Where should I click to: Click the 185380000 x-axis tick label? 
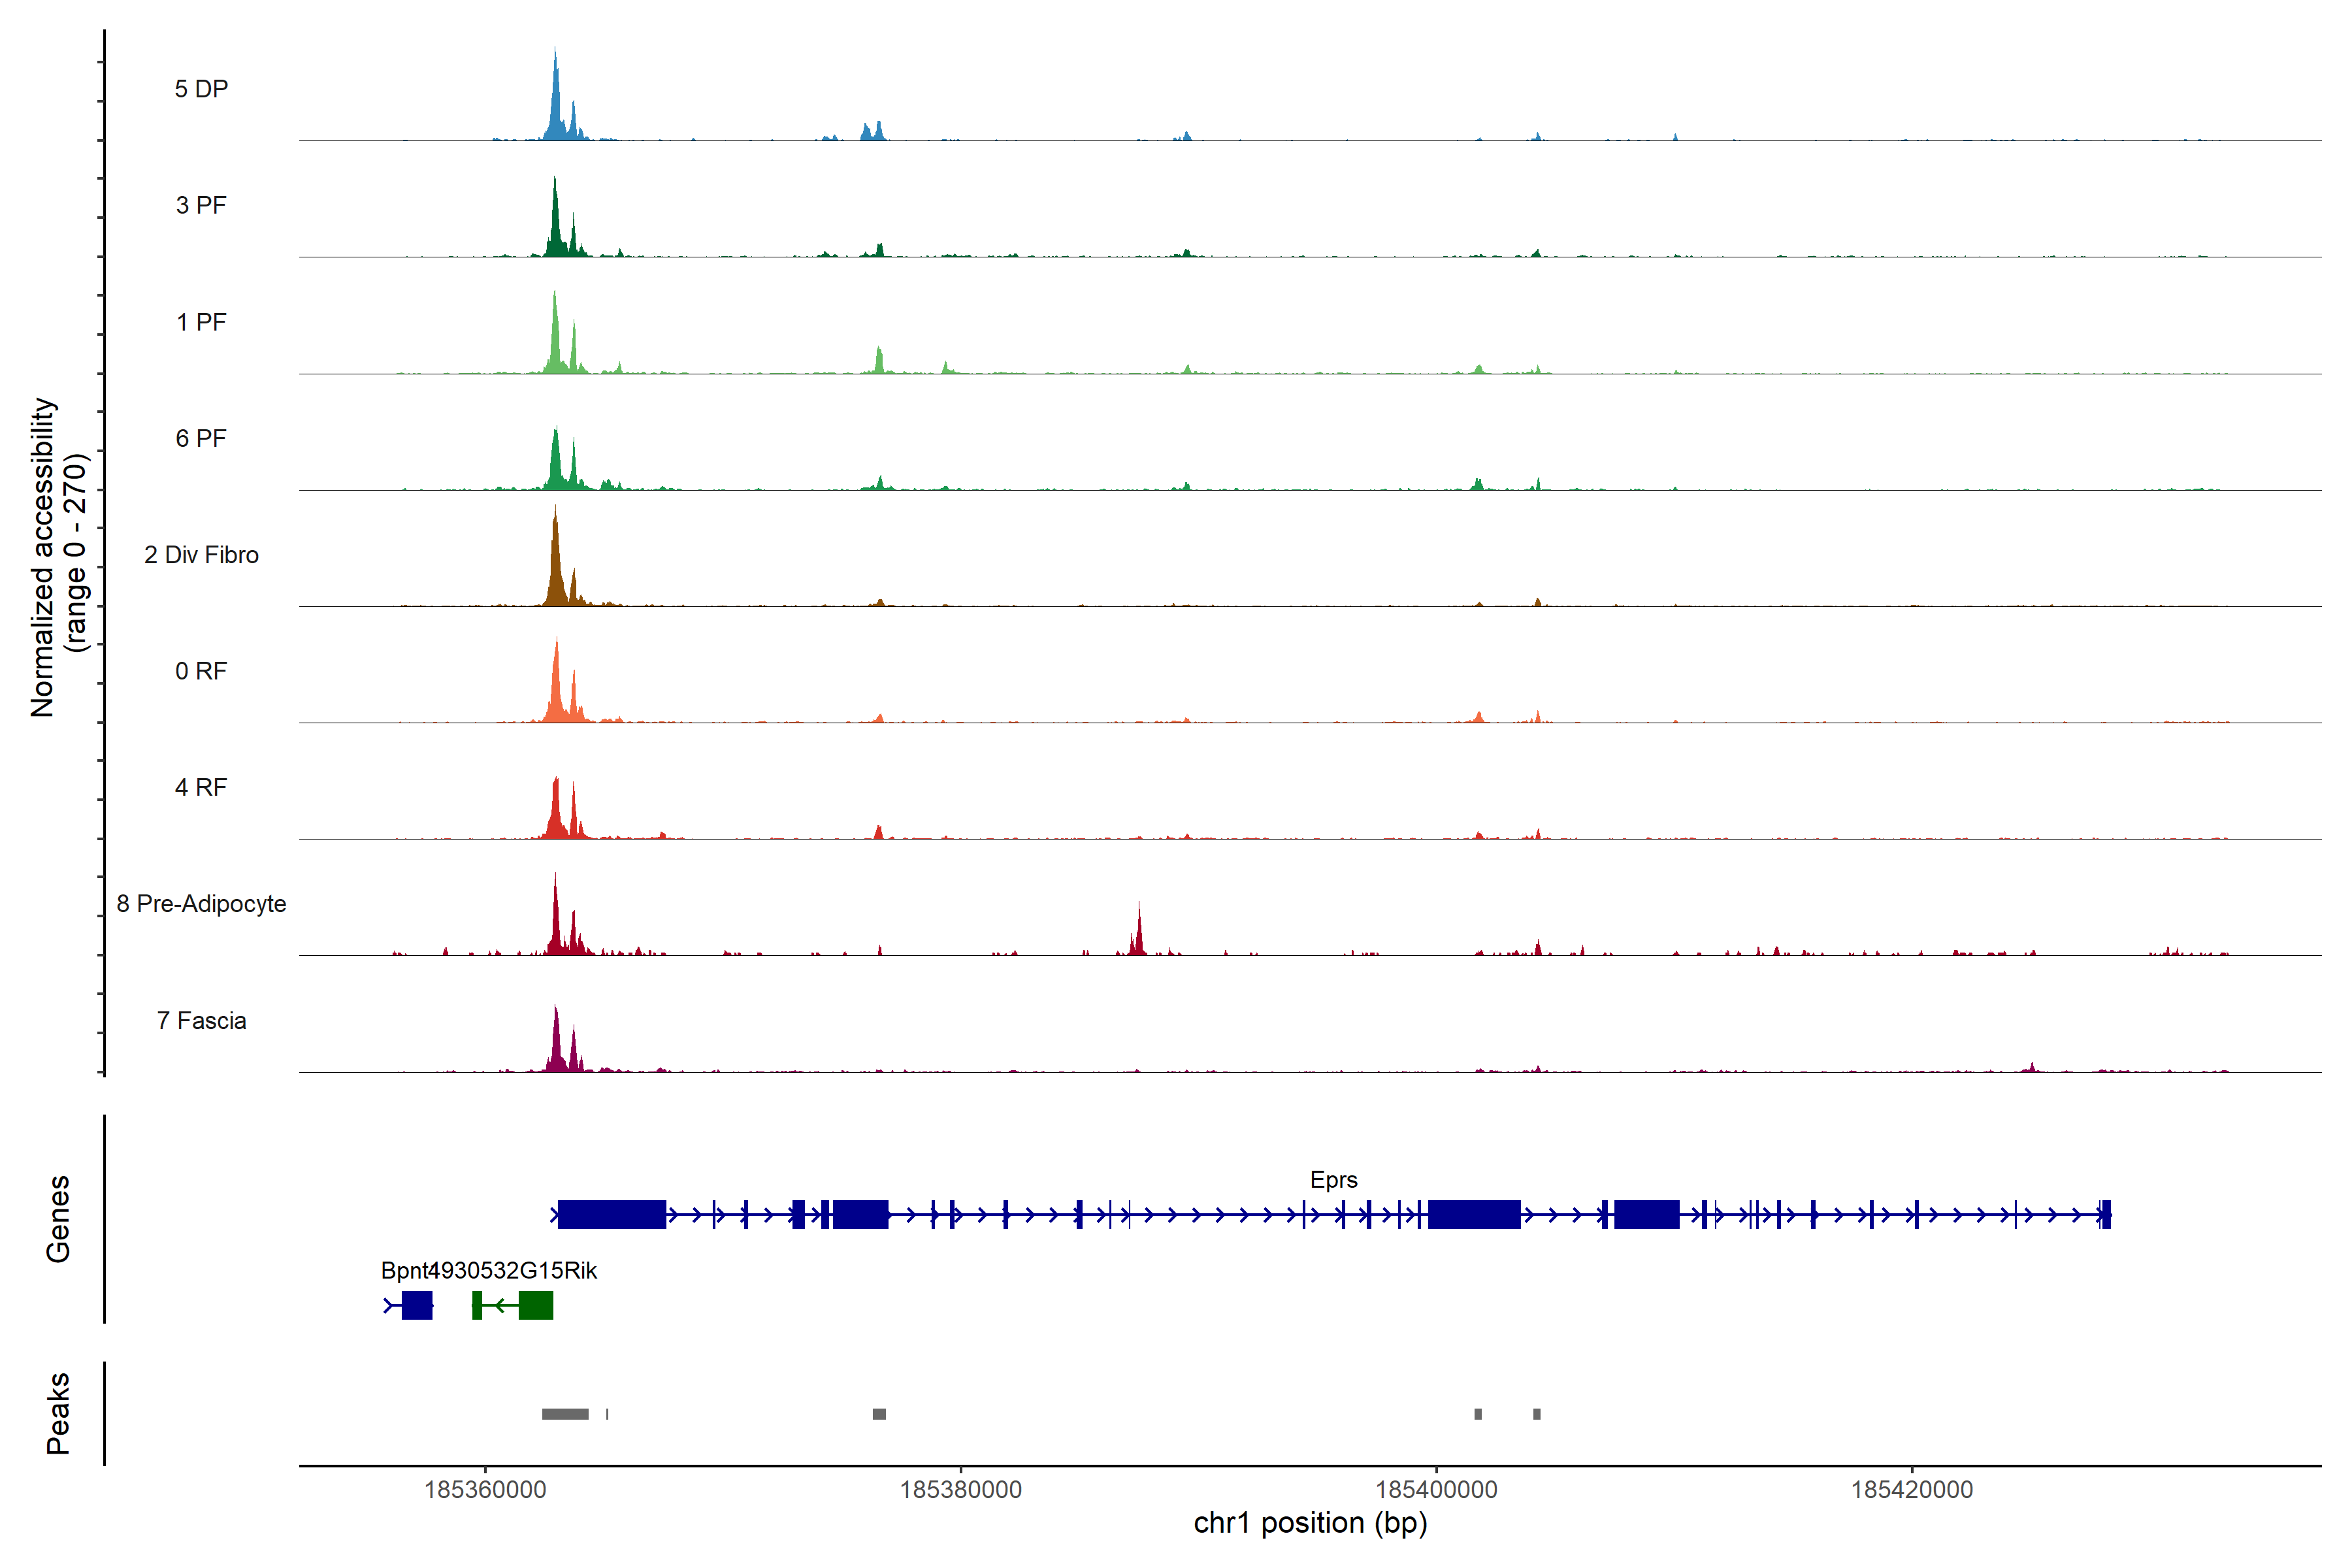pos(960,1489)
